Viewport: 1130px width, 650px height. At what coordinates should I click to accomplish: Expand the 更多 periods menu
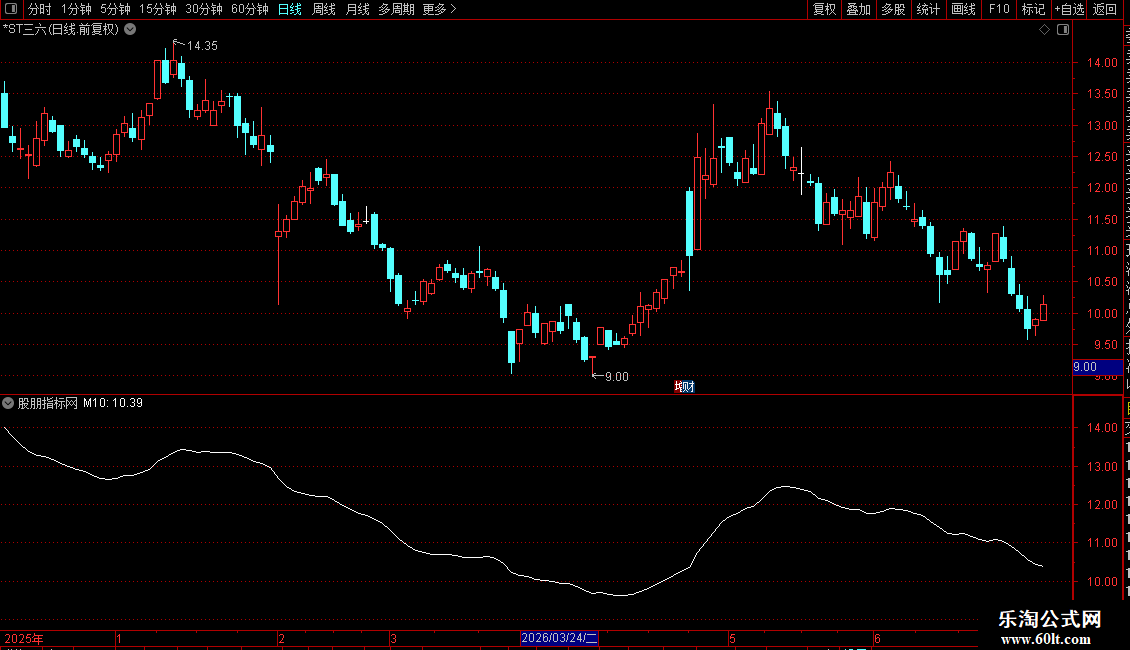[439, 9]
